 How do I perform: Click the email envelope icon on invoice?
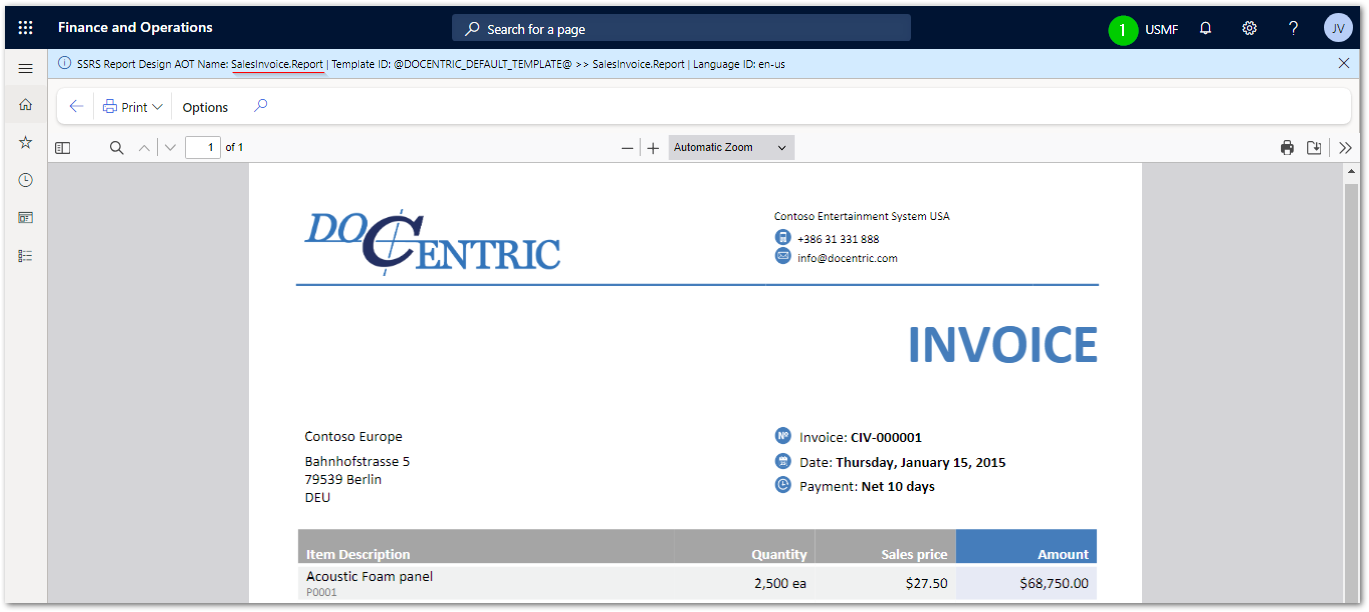783,256
